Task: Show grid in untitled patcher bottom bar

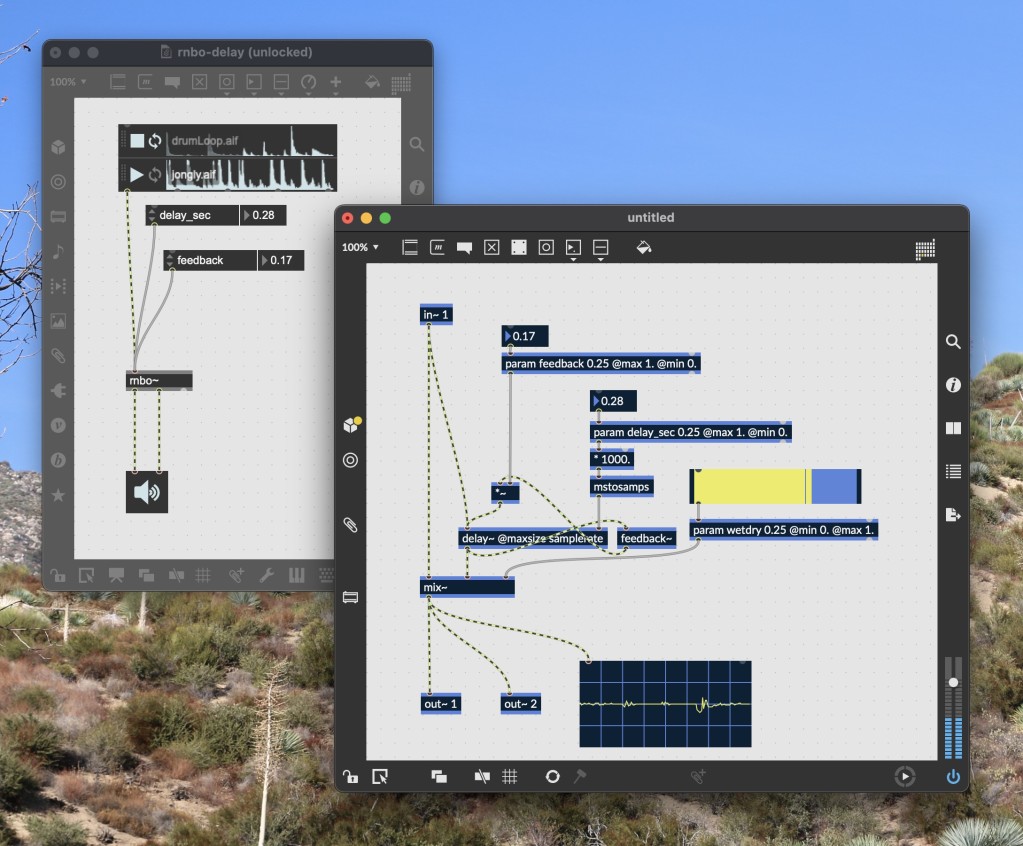Action: pos(509,776)
